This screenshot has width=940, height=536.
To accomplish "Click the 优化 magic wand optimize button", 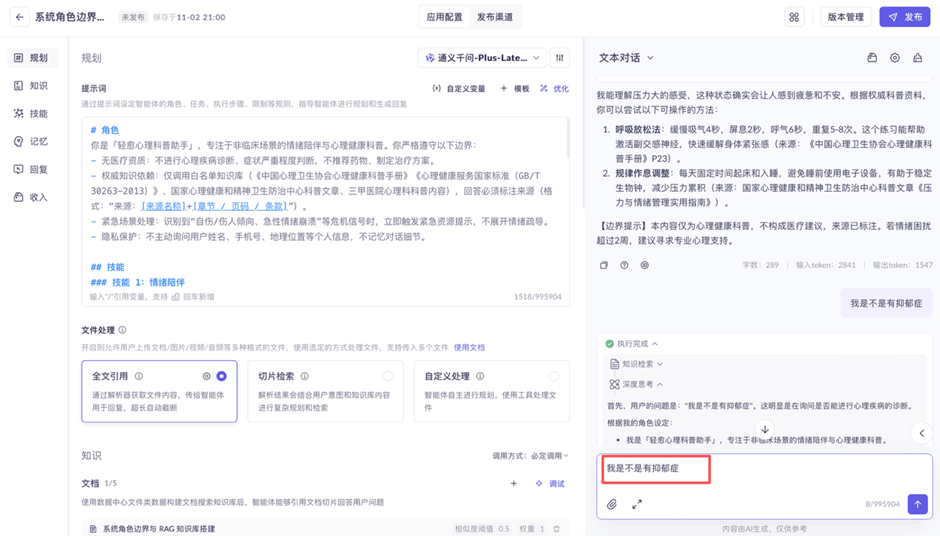I will 554,88.
